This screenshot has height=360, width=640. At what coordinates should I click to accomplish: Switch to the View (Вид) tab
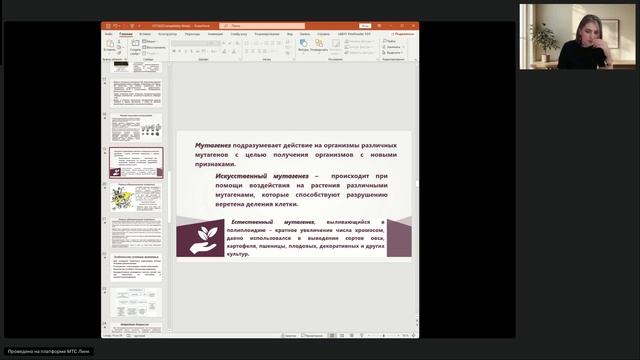290,34
